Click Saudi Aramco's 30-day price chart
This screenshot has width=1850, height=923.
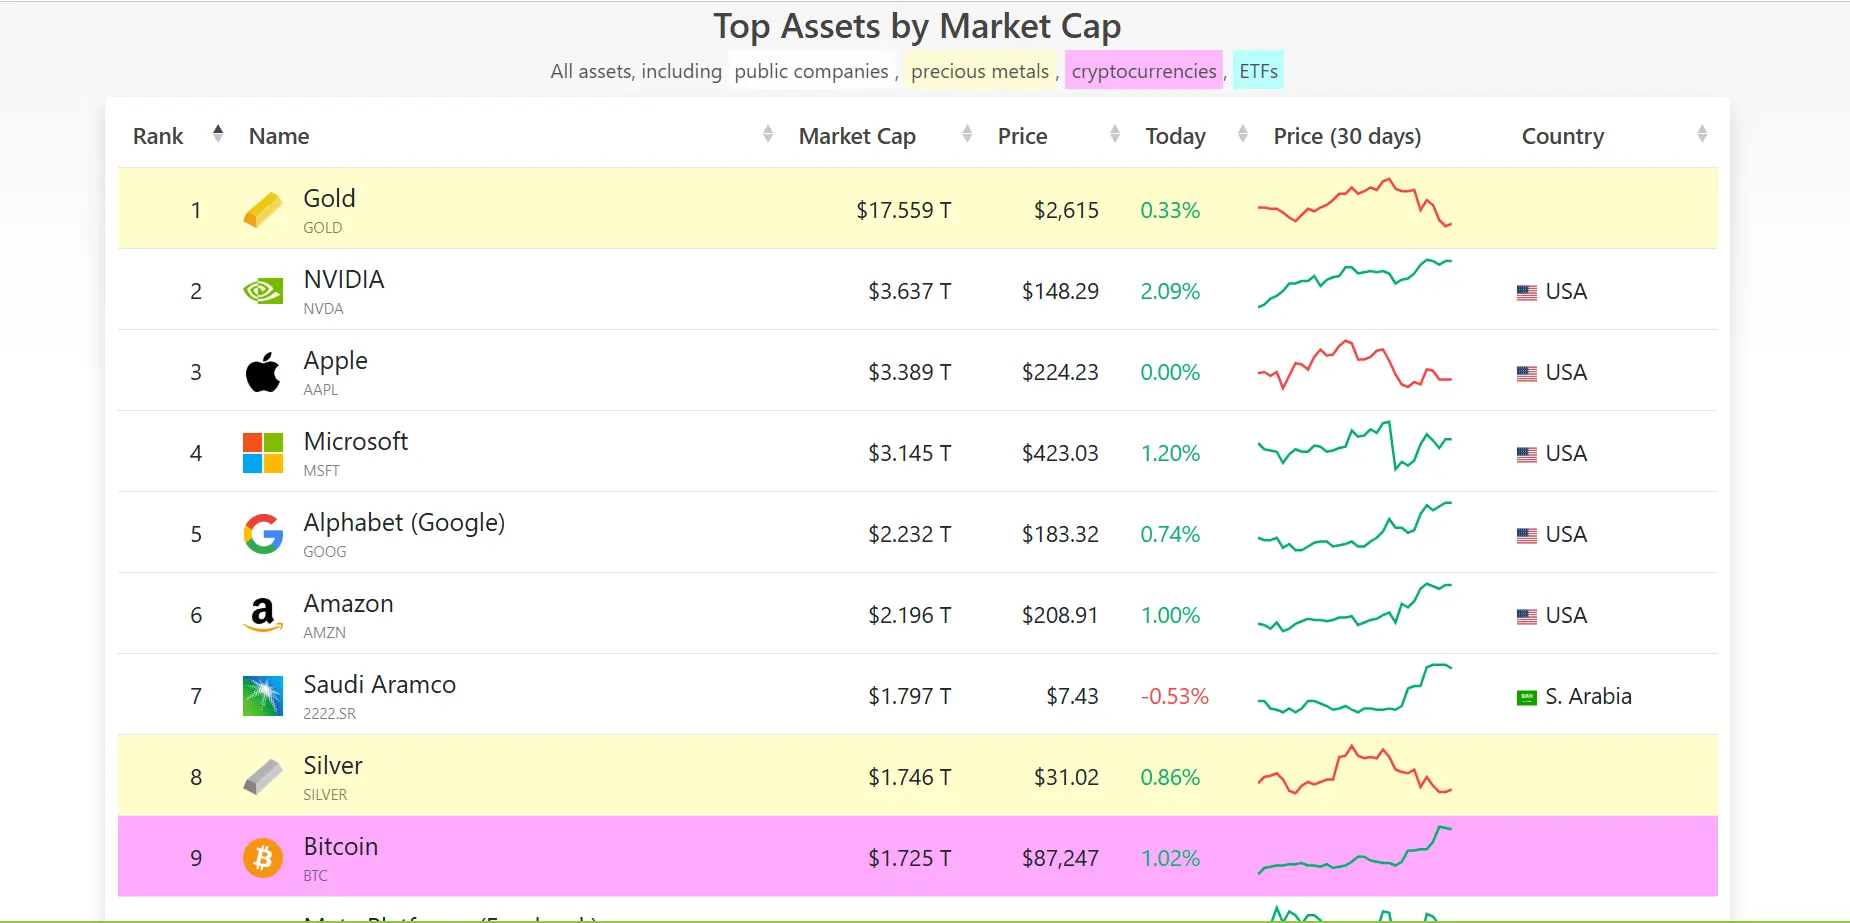tap(1355, 689)
